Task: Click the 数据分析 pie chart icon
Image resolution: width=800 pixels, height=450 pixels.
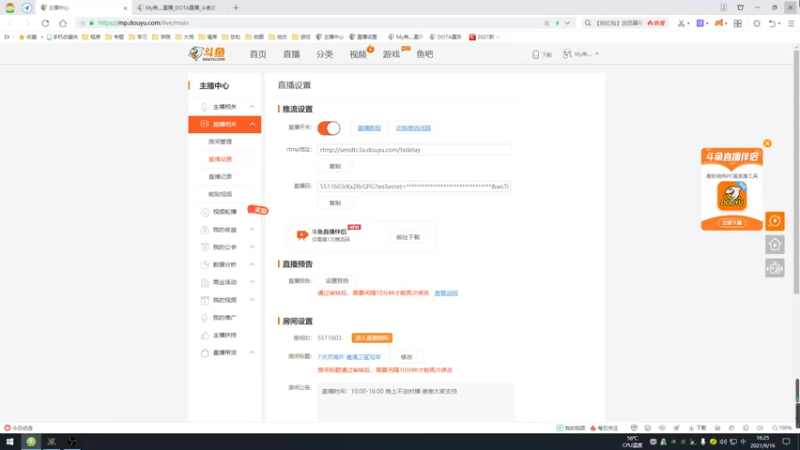Action: pos(205,265)
